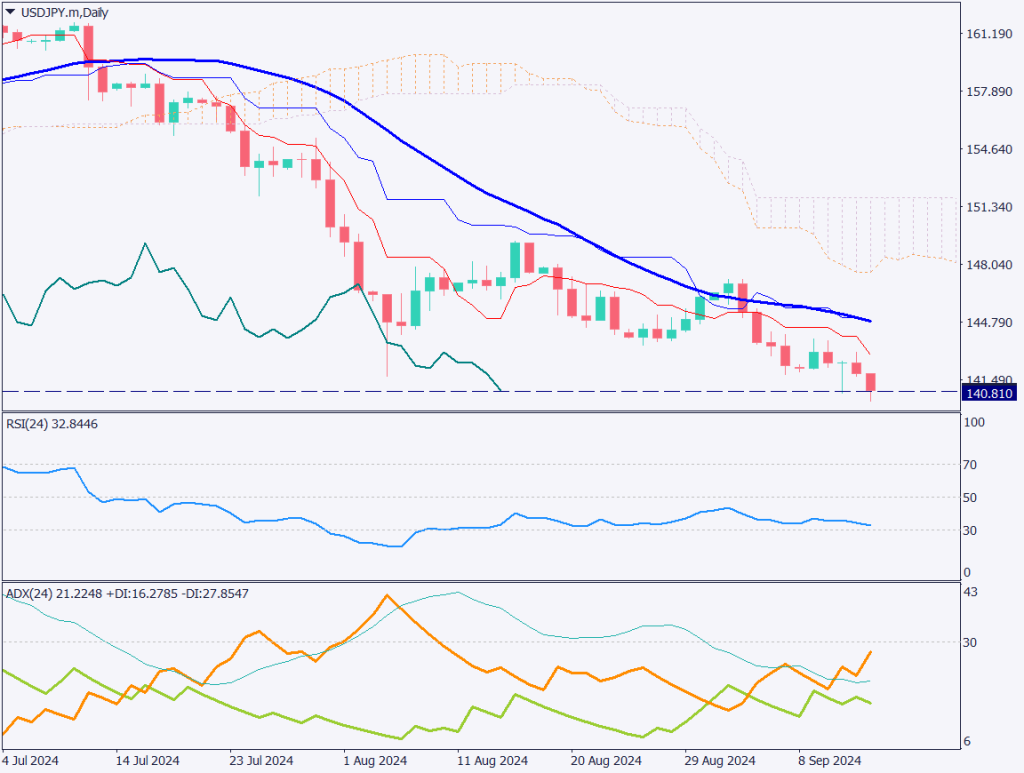
Task: Open the chart dropdown arrow beside USDJPY.m
Action: pyautogui.click(x=11, y=11)
